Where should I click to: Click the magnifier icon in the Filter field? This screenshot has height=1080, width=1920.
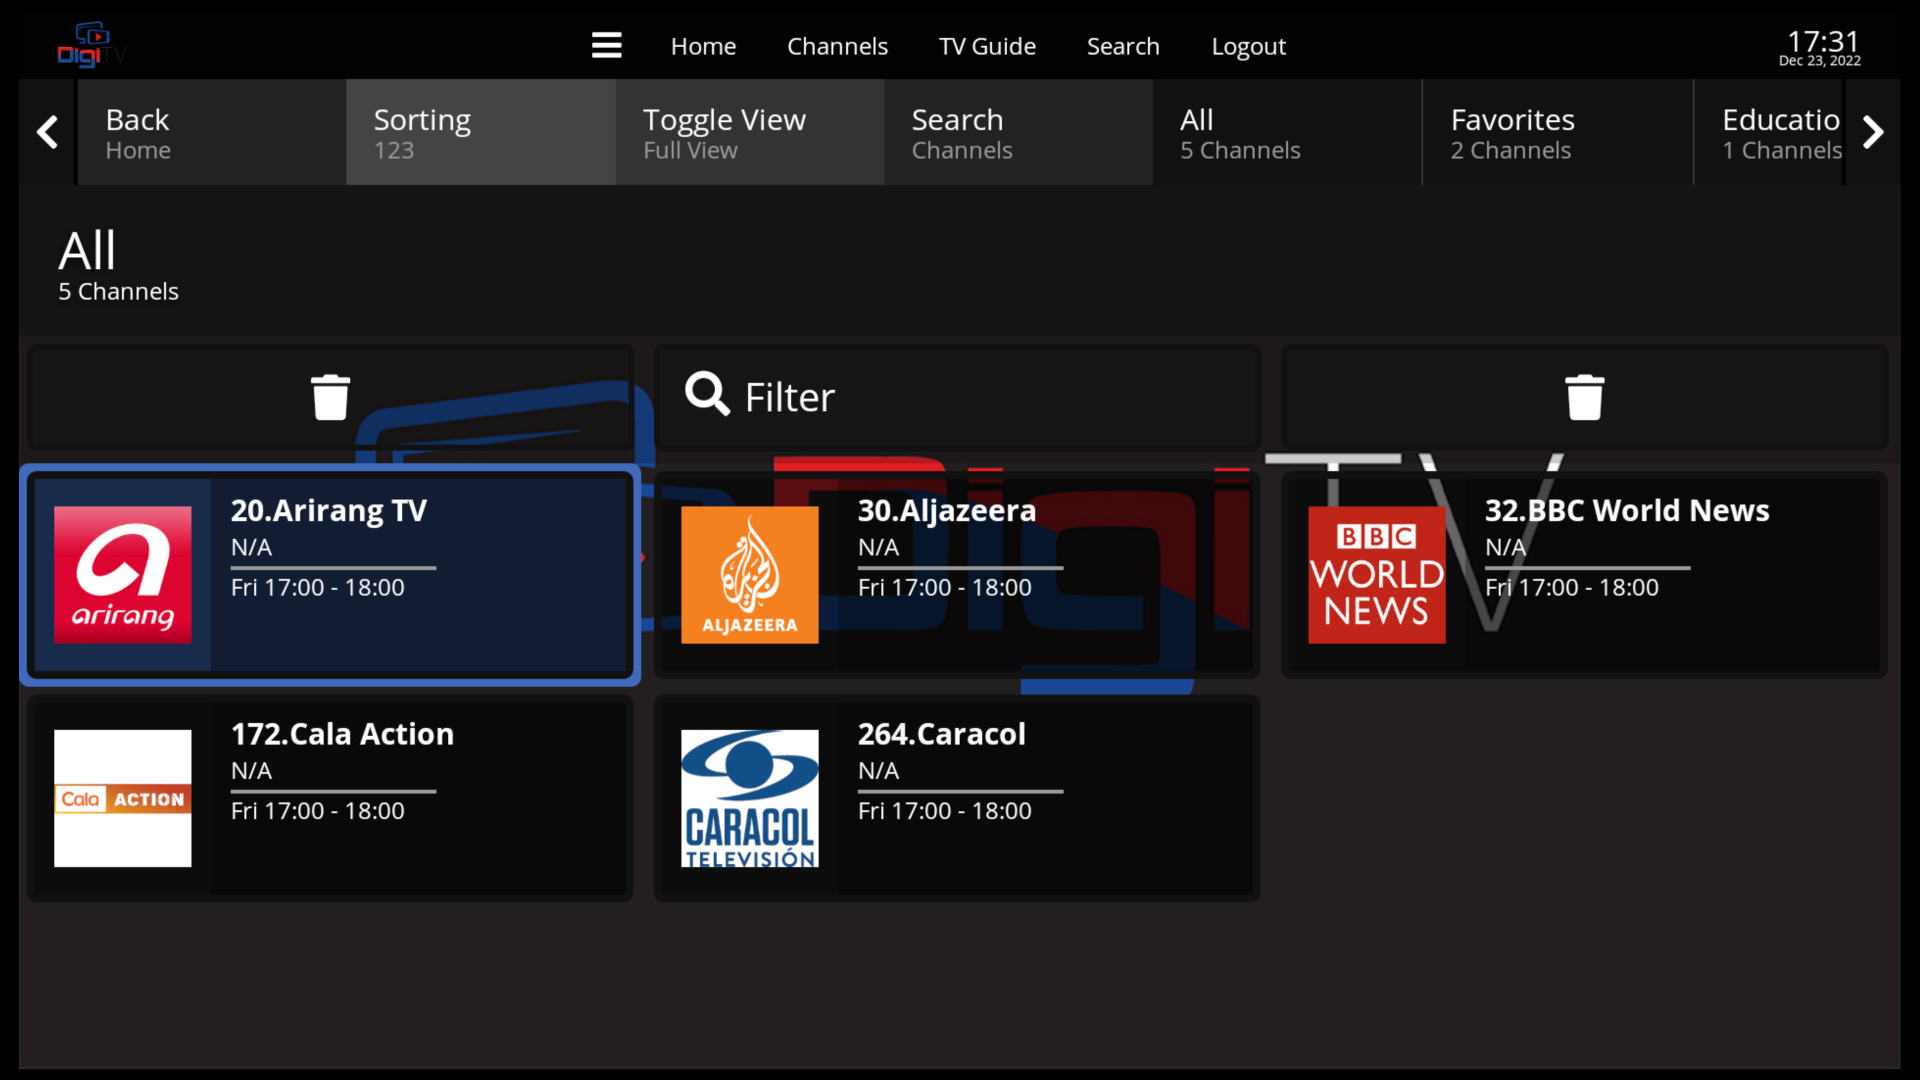pyautogui.click(x=707, y=394)
